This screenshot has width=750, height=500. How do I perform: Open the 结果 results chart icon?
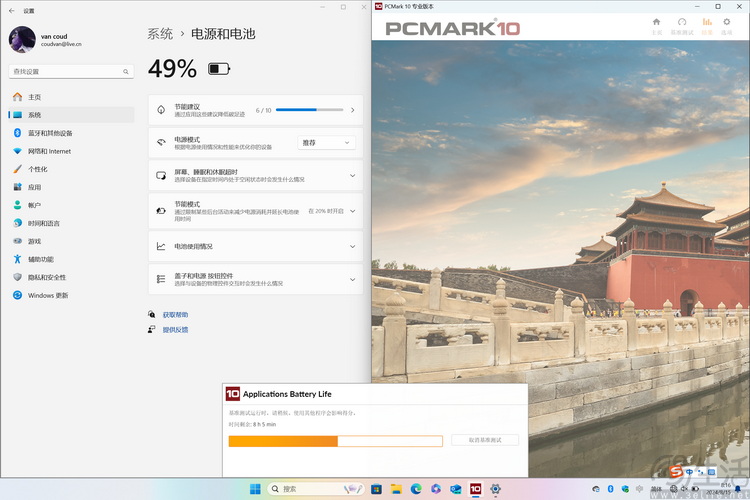pos(707,24)
